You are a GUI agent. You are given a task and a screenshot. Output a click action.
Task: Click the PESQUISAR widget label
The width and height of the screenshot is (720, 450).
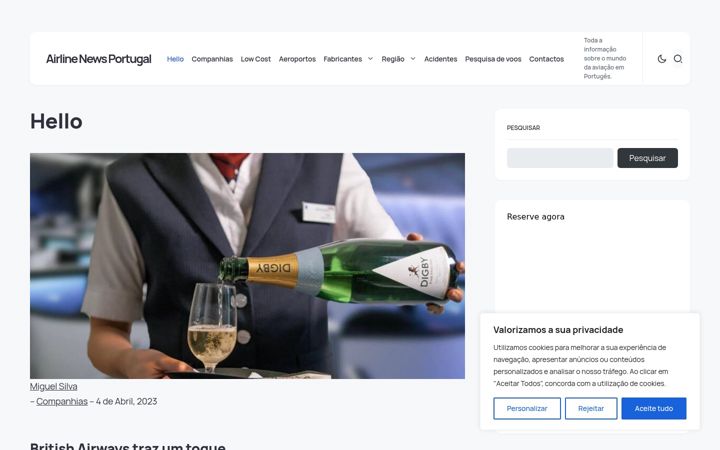pyautogui.click(x=523, y=128)
